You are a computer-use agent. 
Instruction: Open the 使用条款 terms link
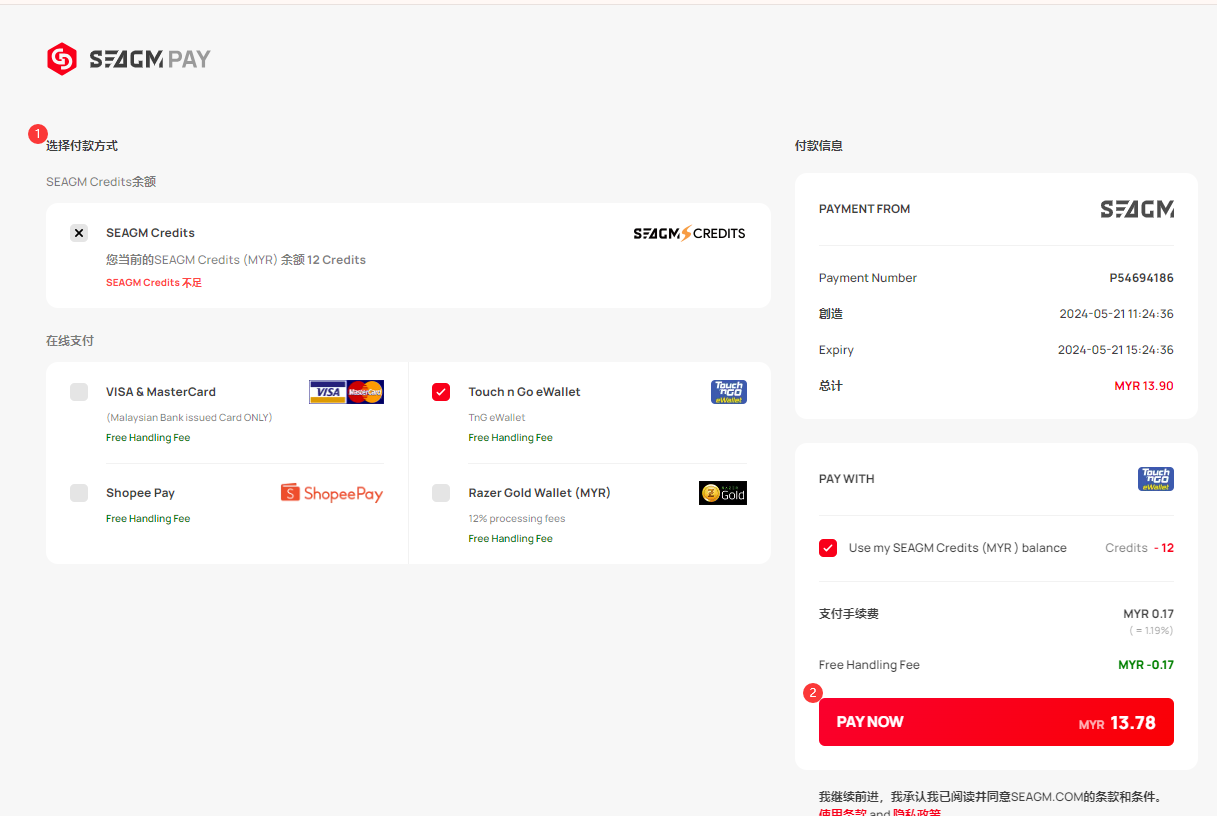(843, 812)
